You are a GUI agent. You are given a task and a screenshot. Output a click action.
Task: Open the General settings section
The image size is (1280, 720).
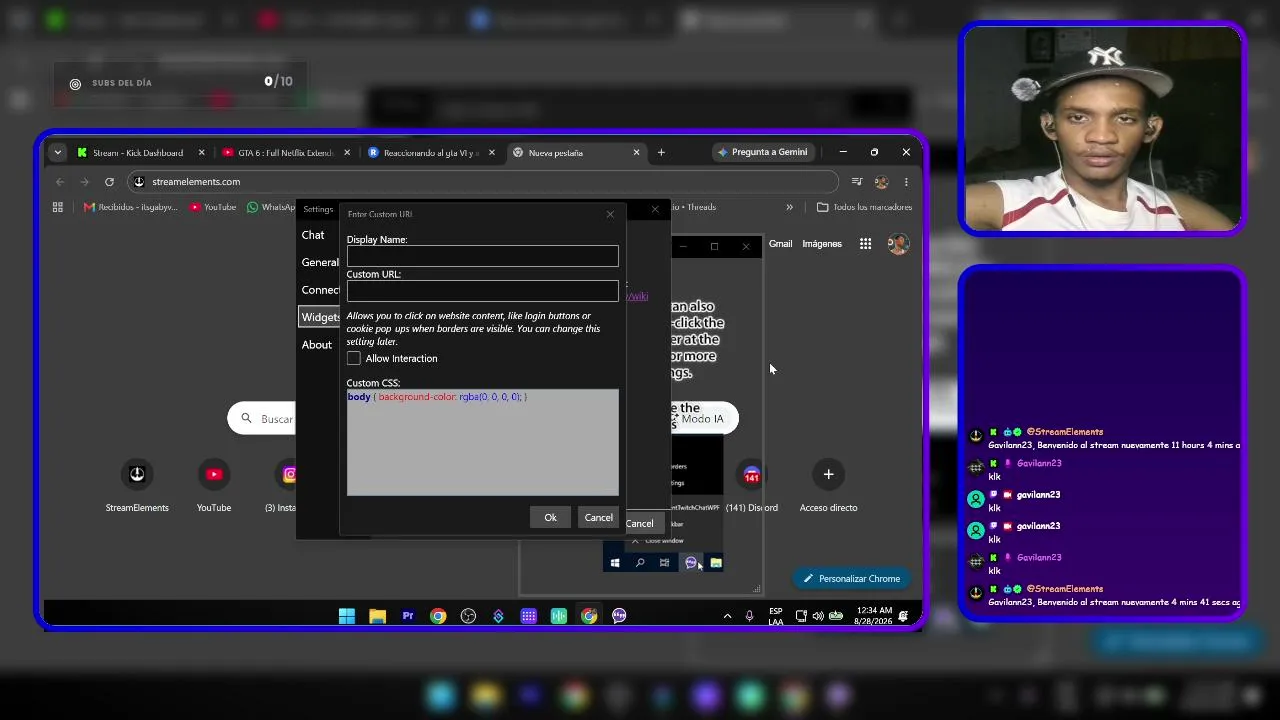point(320,262)
